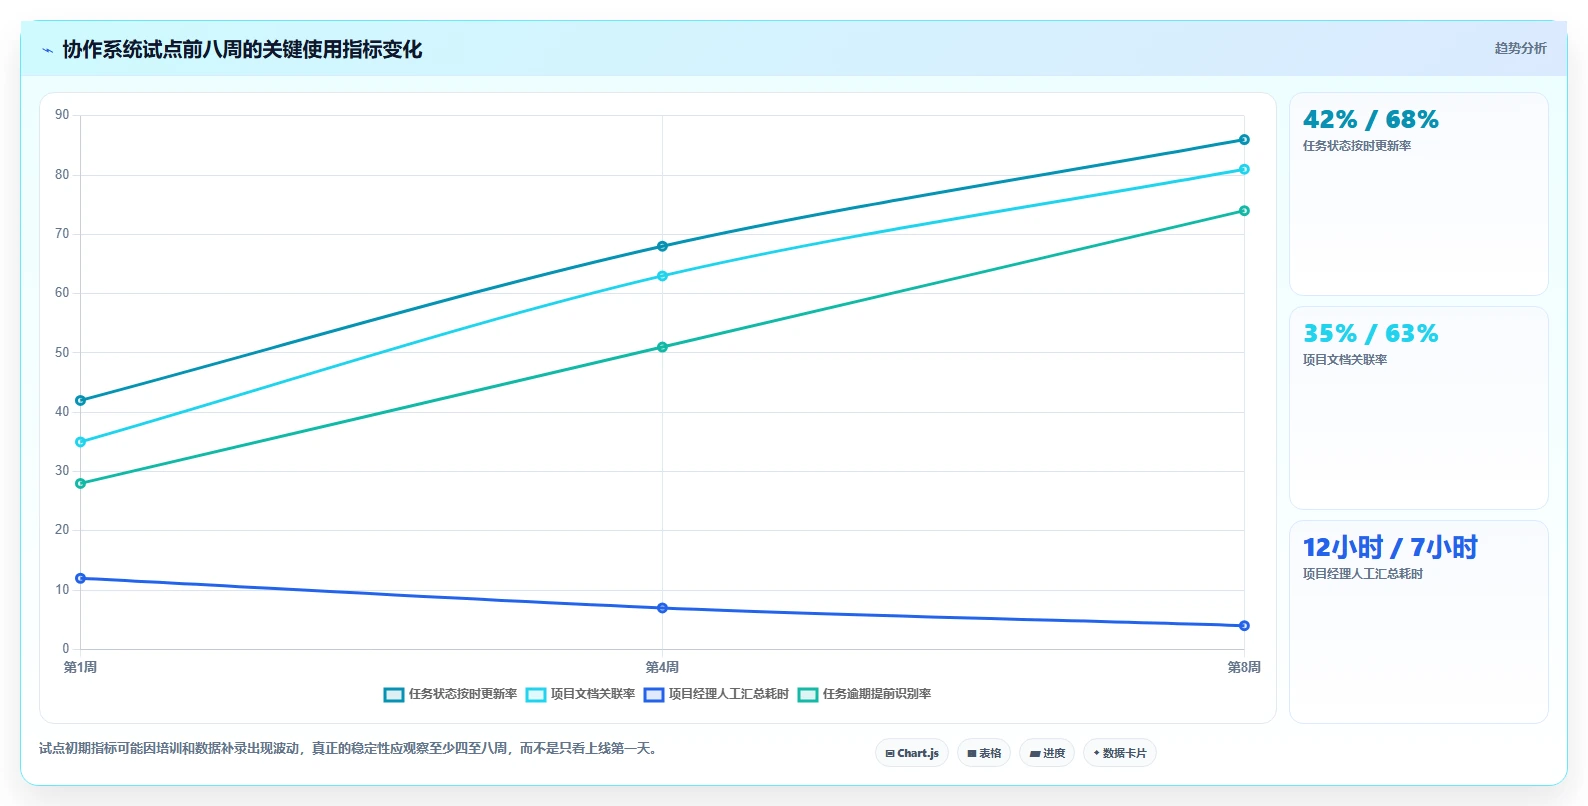This screenshot has height=806, width=1588.
Task: Click the 项目经理人工汇总耗时 data point at 第8周
Action: point(1244,626)
